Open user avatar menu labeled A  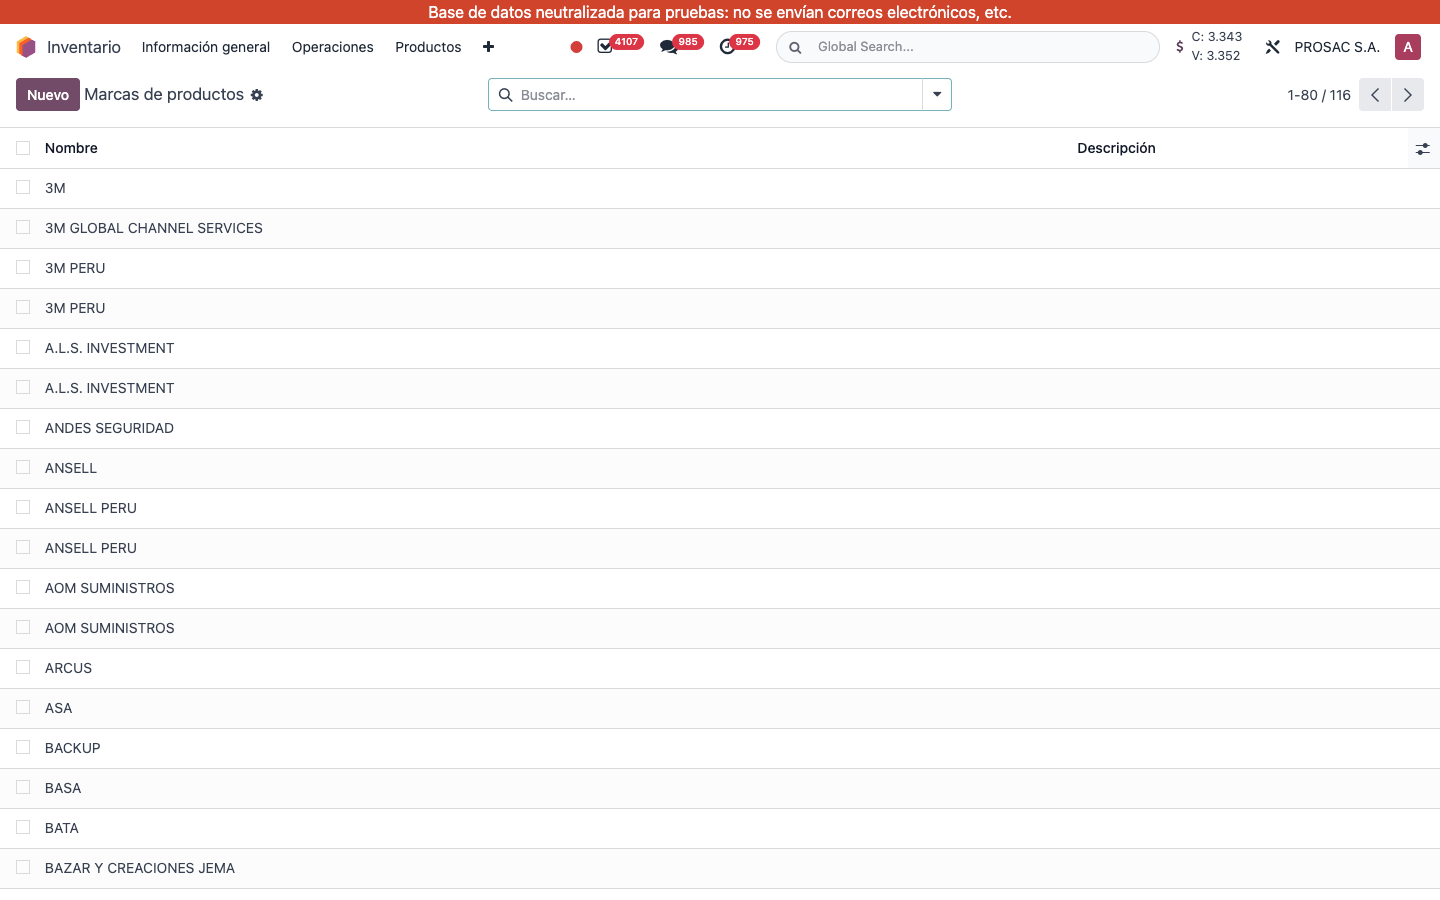pyautogui.click(x=1408, y=47)
